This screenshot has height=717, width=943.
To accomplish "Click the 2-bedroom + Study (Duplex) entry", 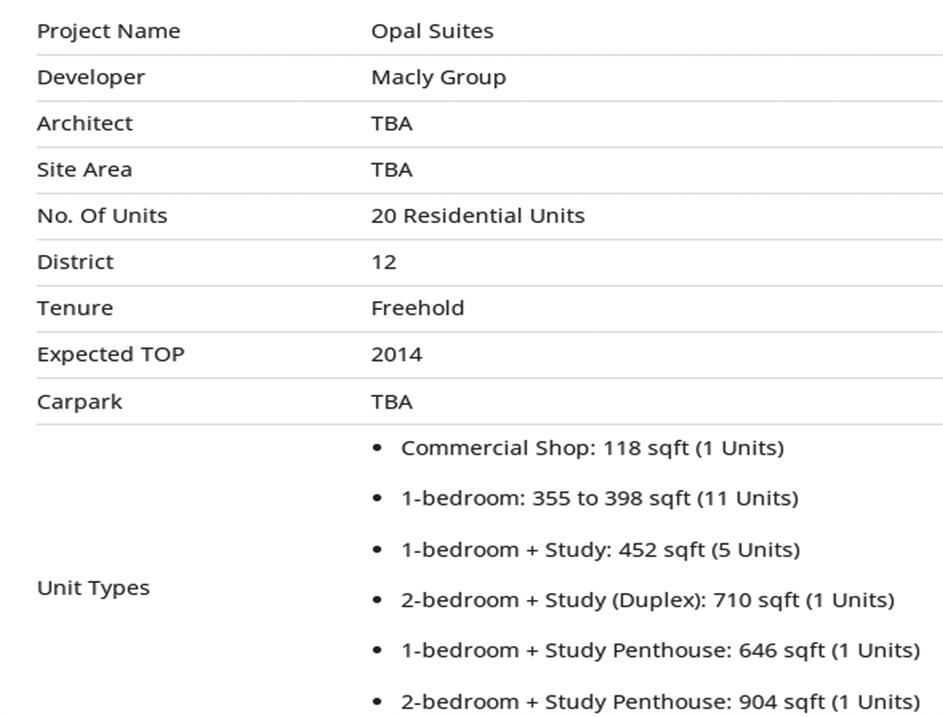I will click(x=647, y=600).
